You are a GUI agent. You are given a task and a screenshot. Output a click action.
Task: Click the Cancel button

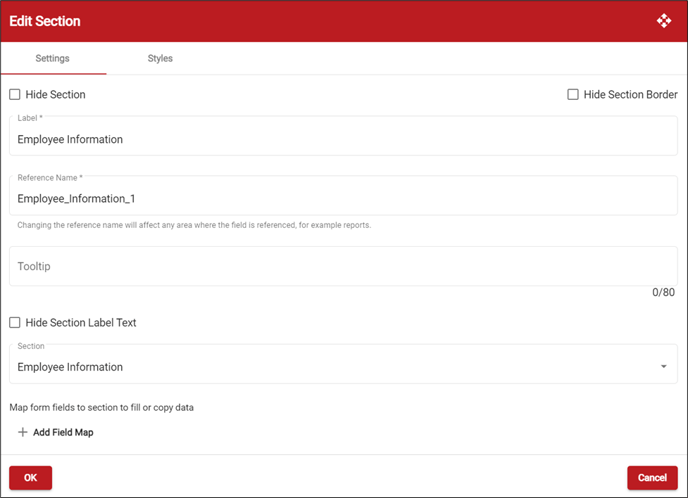click(652, 478)
